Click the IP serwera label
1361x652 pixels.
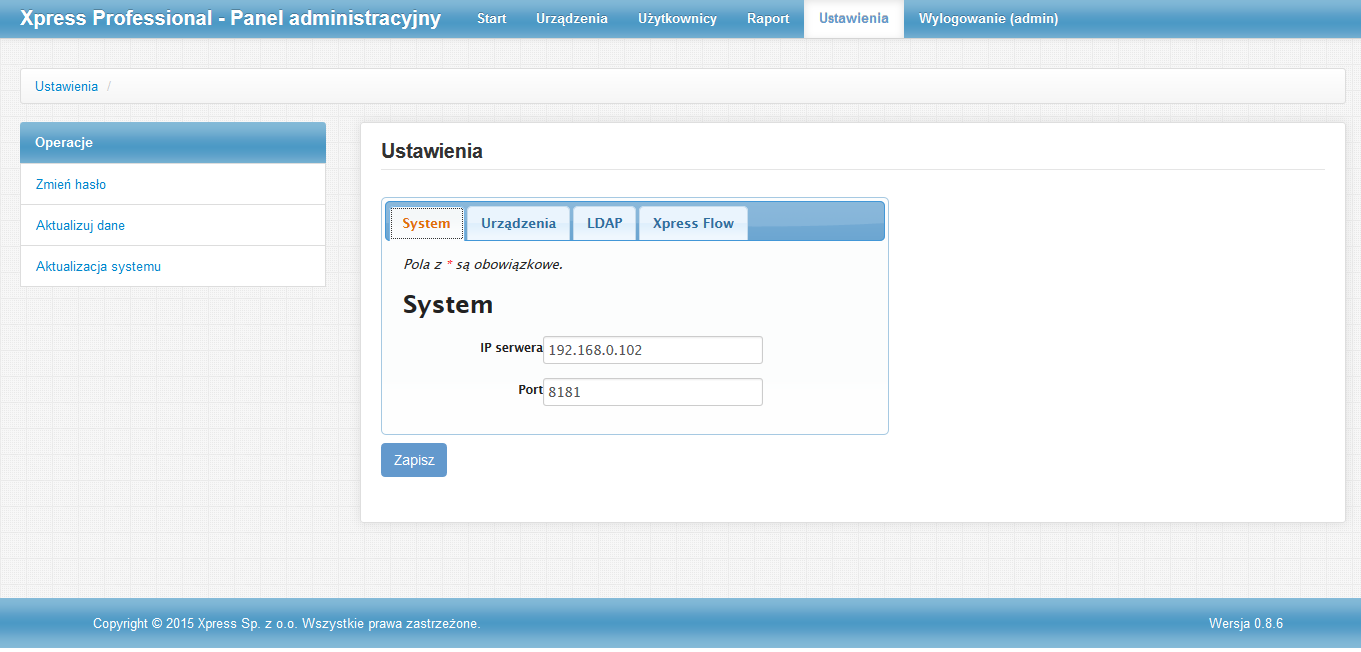tap(511, 348)
